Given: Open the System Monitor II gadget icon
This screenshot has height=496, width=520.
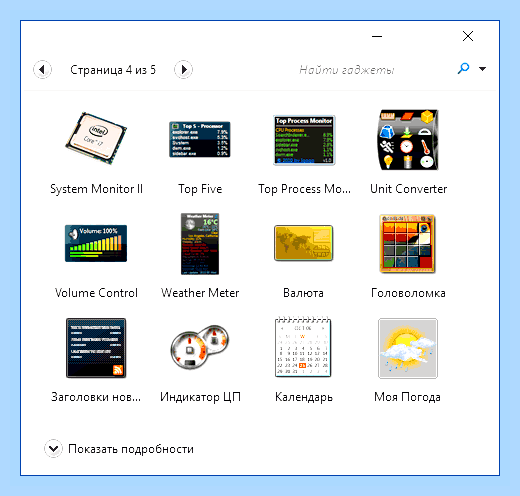Looking at the screenshot, I should 96,139.
